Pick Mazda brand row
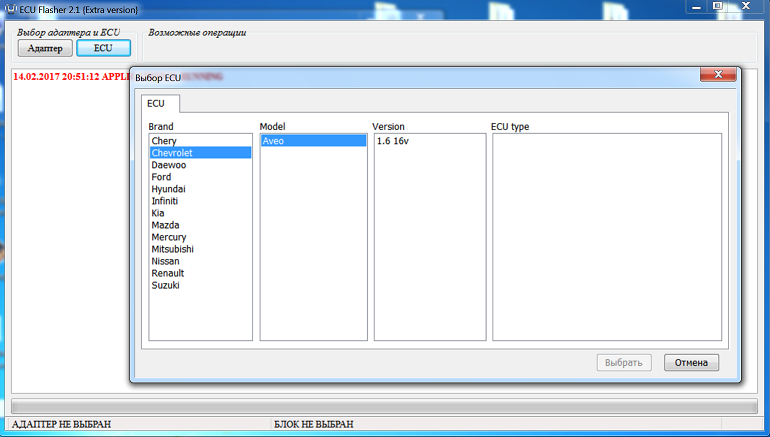770x437 pixels. coord(200,225)
